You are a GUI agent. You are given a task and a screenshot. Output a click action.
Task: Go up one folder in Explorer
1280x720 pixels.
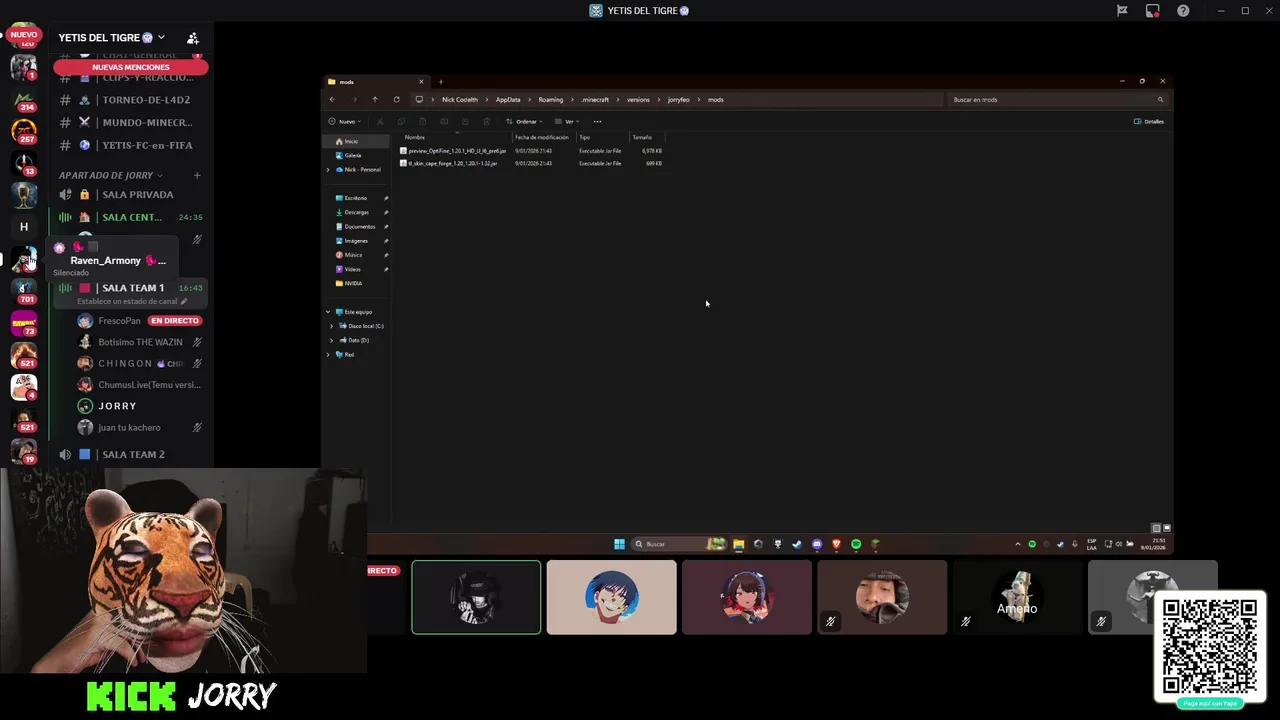(x=375, y=99)
